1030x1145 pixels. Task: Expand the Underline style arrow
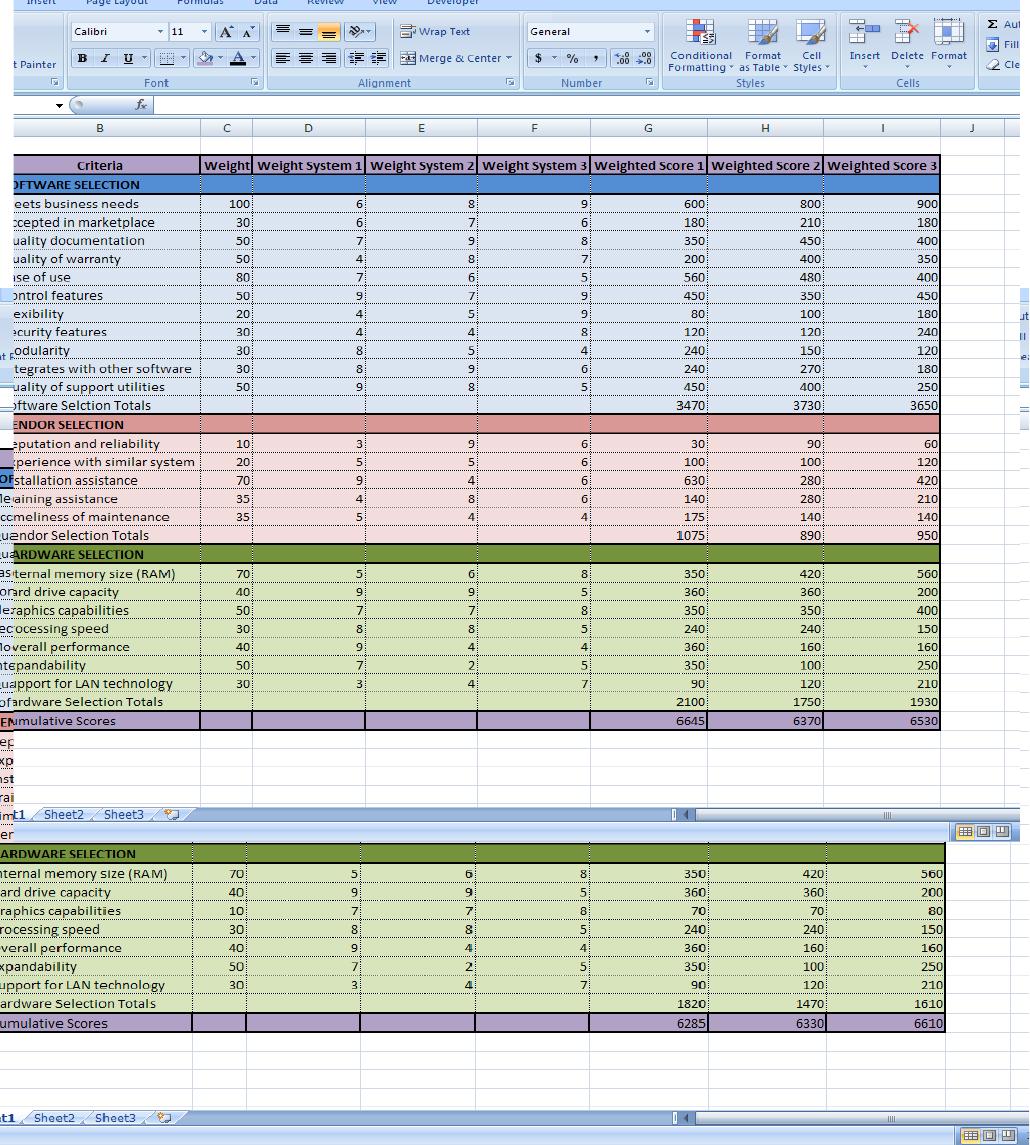pos(145,58)
